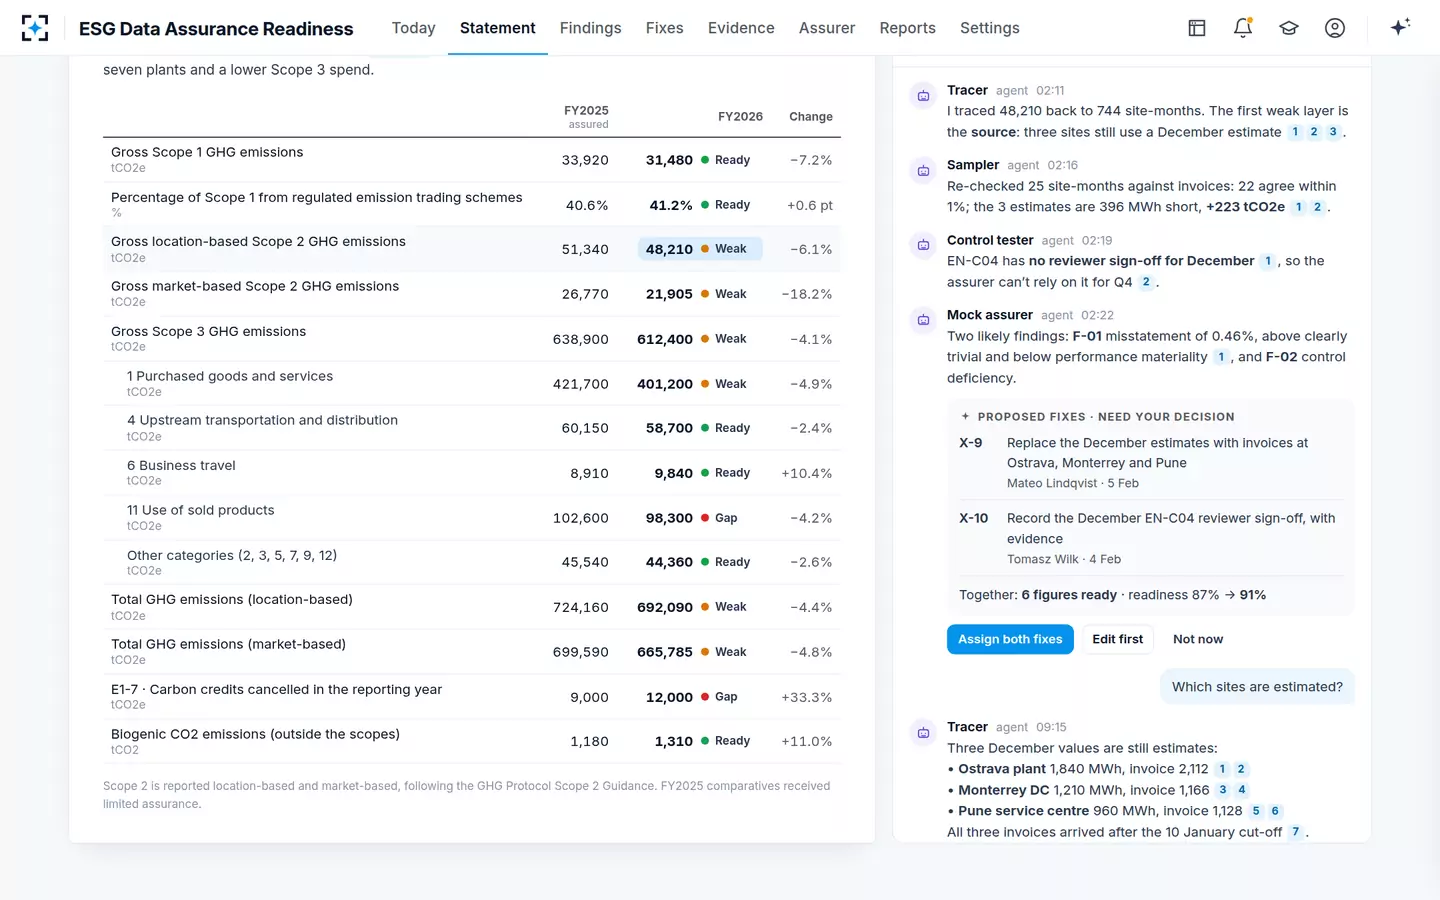This screenshot has height=900, width=1440.
Task: Open citation 7 on cut-off message
Action: coord(1295,832)
